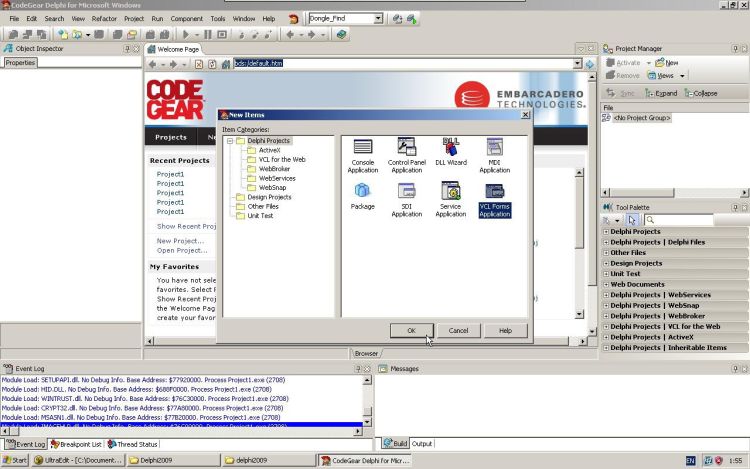Switch to the Output tab
This screenshot has height=469, width=750.
[422, 444]
